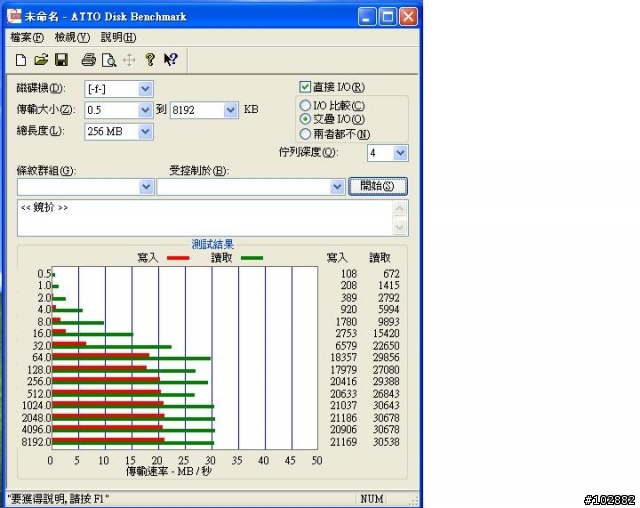Image resolution: width=640 pixels, height=508 pixels.
Task: Expand the 受控制於 dropdown
Action: point(337,187)
